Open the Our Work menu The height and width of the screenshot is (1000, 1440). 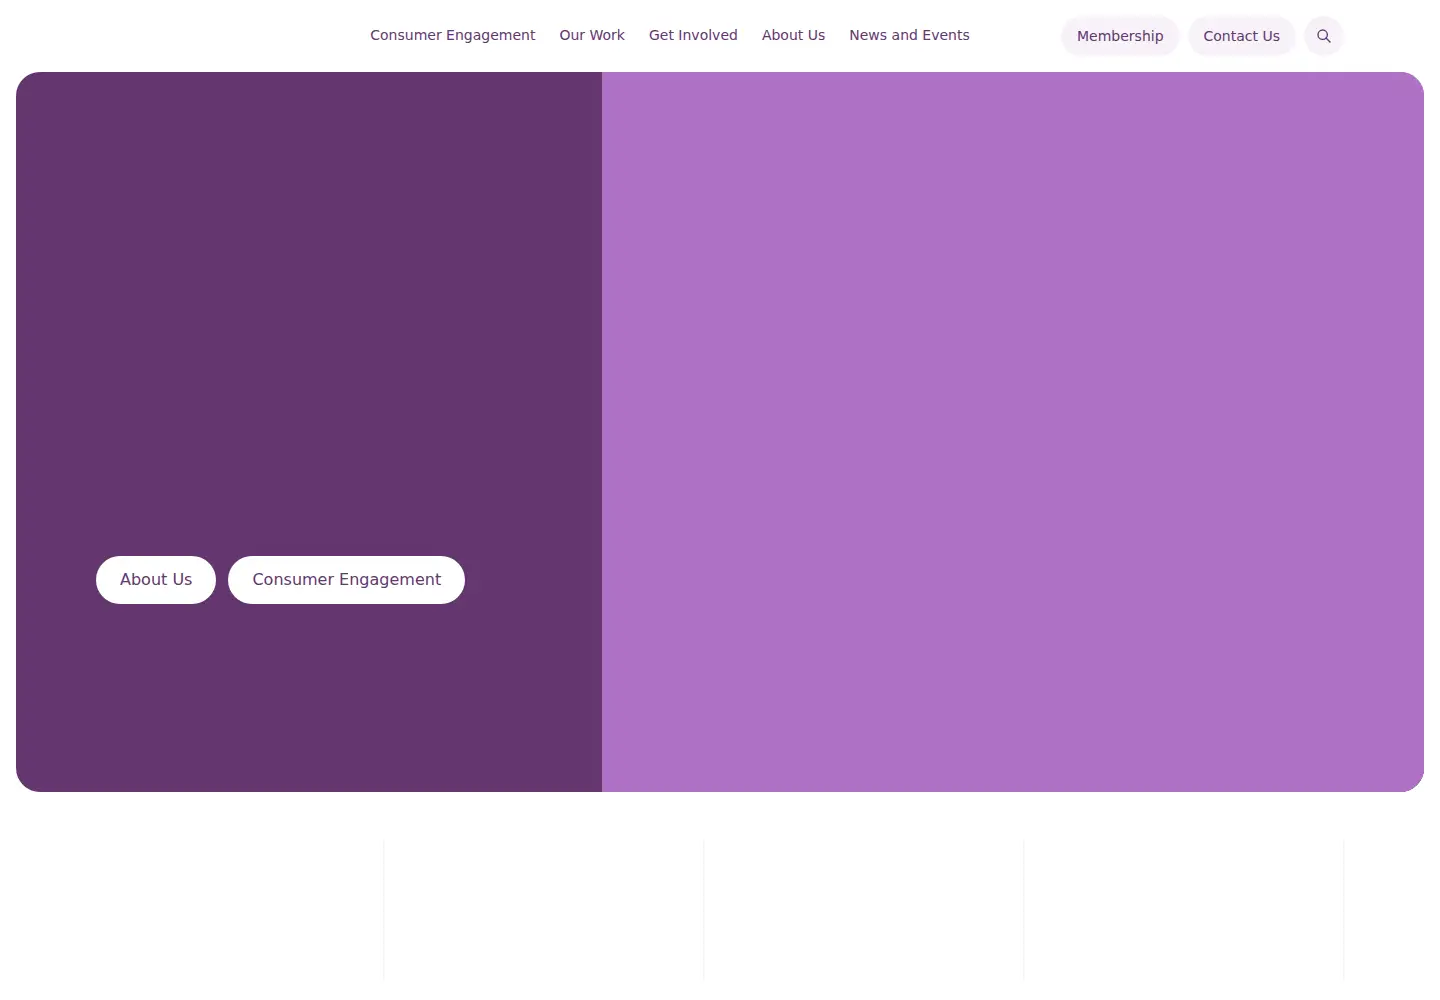point(592,35)
